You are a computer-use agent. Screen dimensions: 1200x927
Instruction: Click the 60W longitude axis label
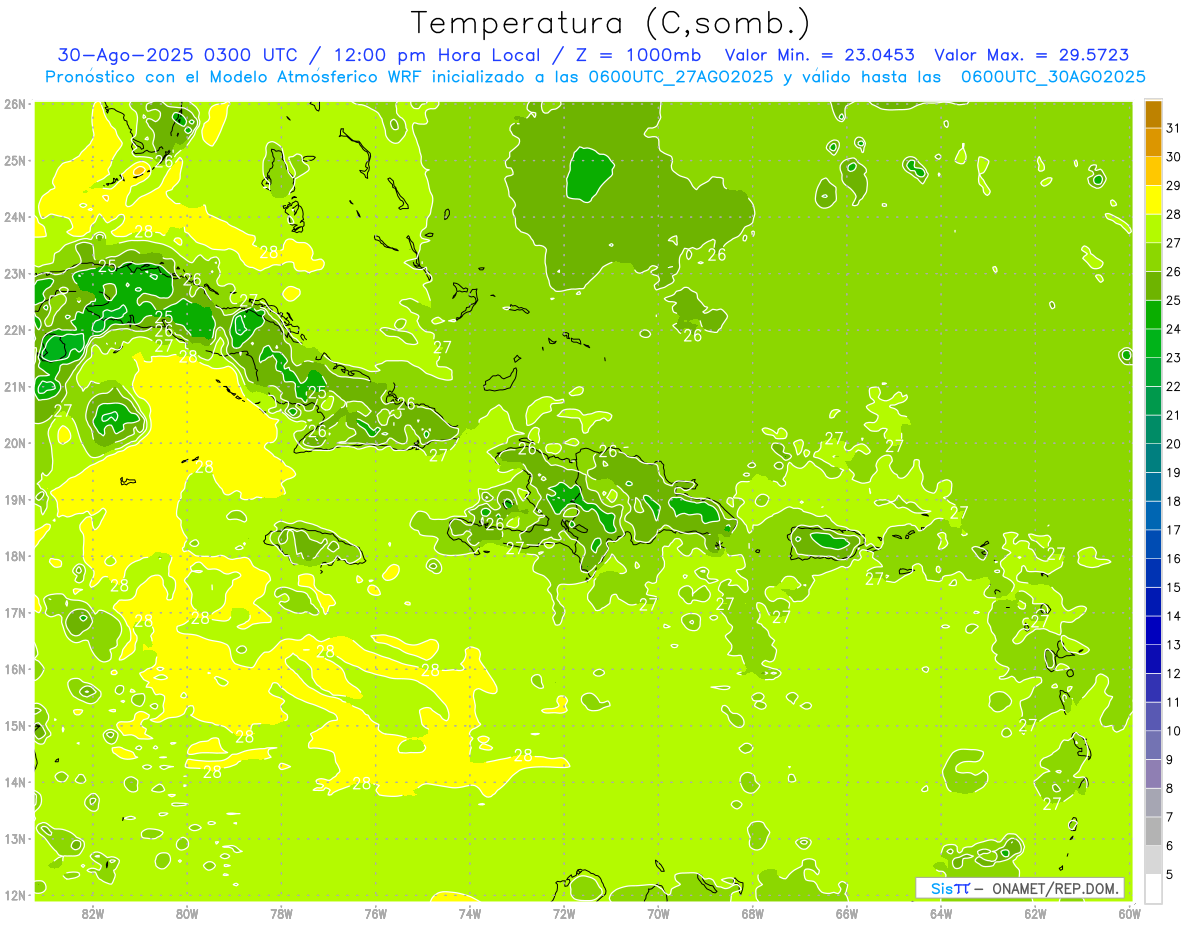click(x=1129, y=912)
